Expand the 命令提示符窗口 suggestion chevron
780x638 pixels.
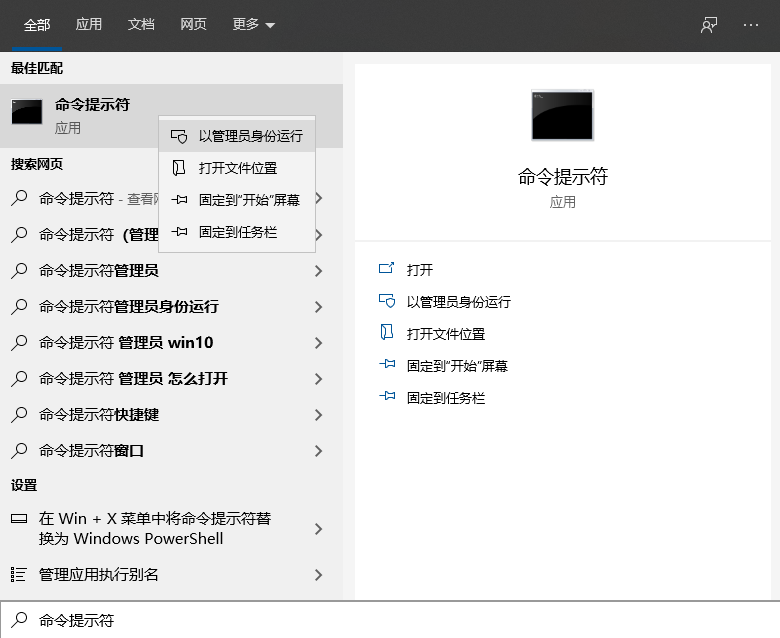tap(318, 451)
